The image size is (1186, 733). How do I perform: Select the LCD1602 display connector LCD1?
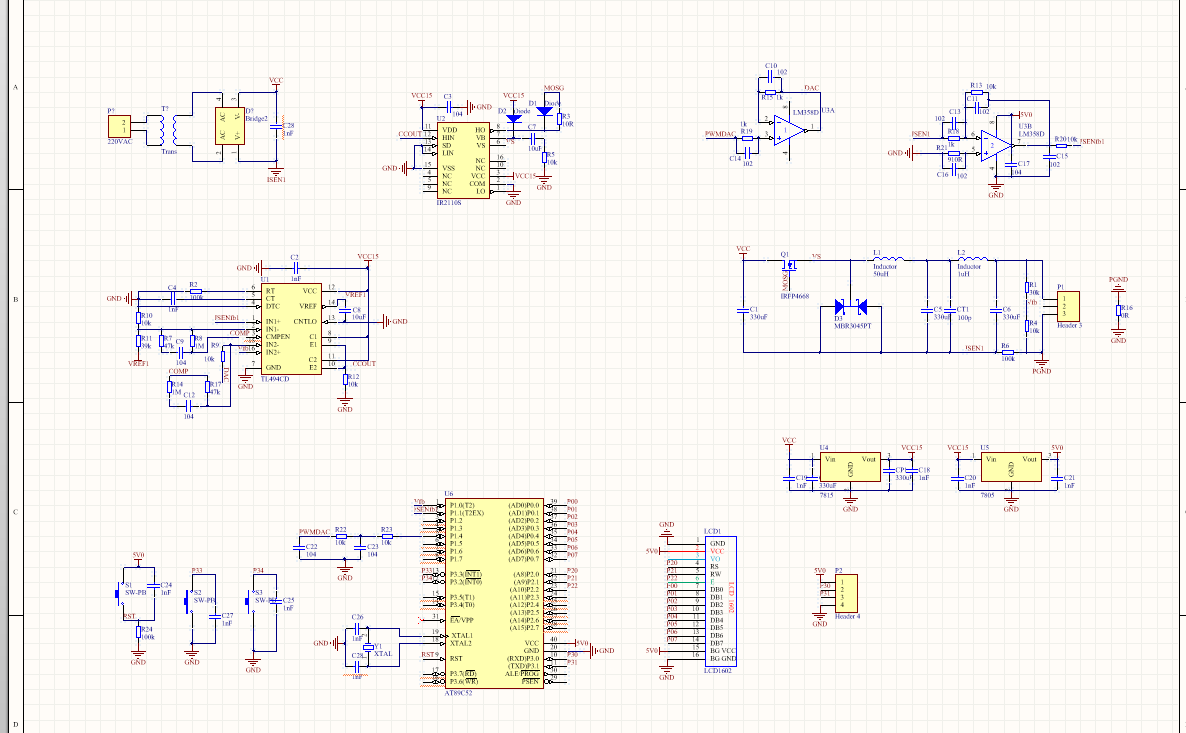pyautogui.click(x=721, y=601)
